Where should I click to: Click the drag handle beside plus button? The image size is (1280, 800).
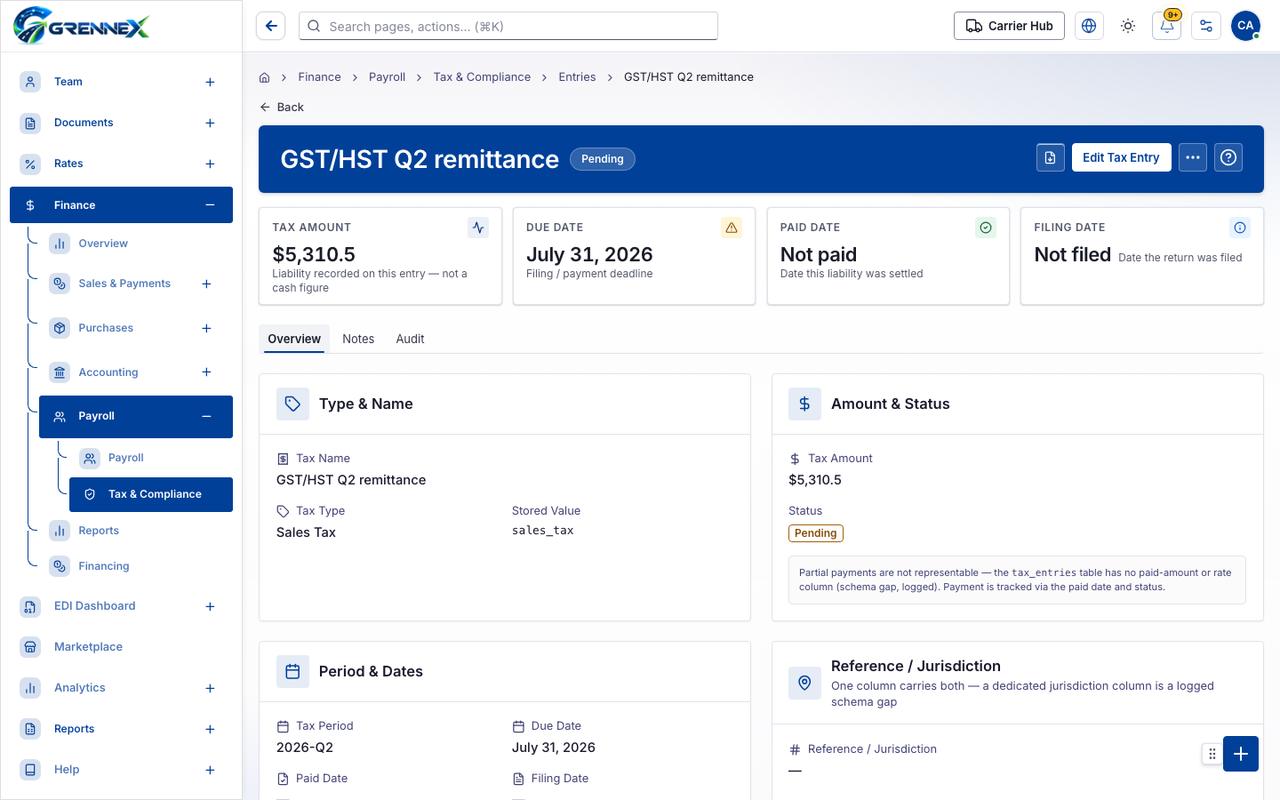tap(1212, 754)
